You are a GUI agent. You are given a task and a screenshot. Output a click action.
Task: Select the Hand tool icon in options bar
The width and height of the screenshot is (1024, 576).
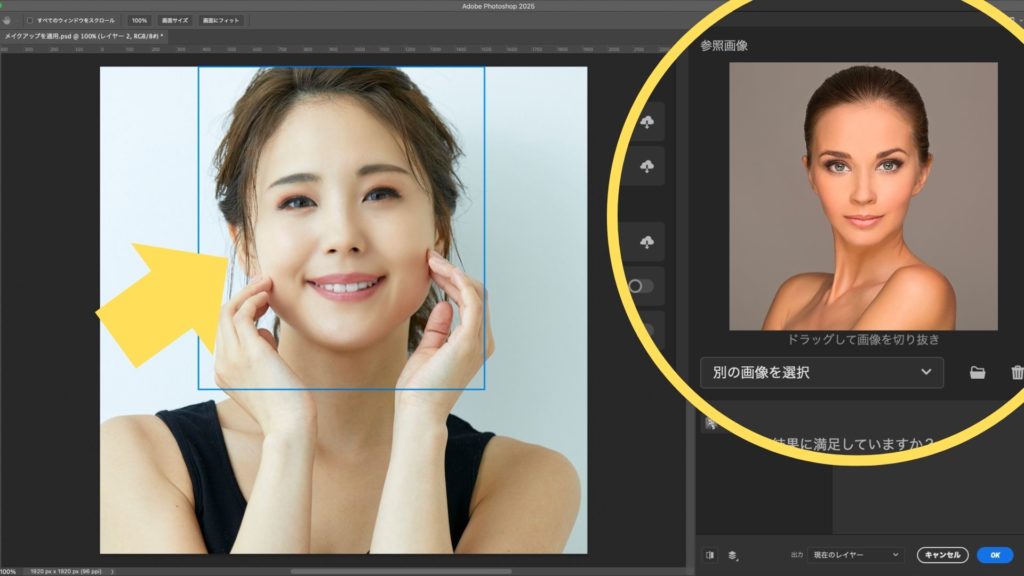click(x=8, y=20)
